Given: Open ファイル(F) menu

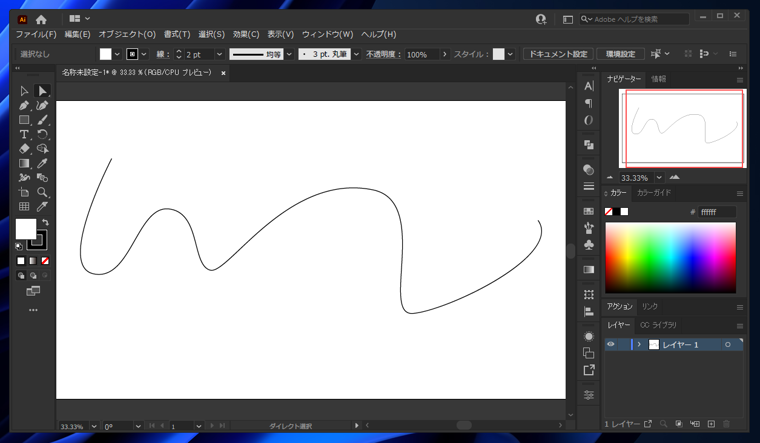Looking at the screenshot, I should pos(36,34).
